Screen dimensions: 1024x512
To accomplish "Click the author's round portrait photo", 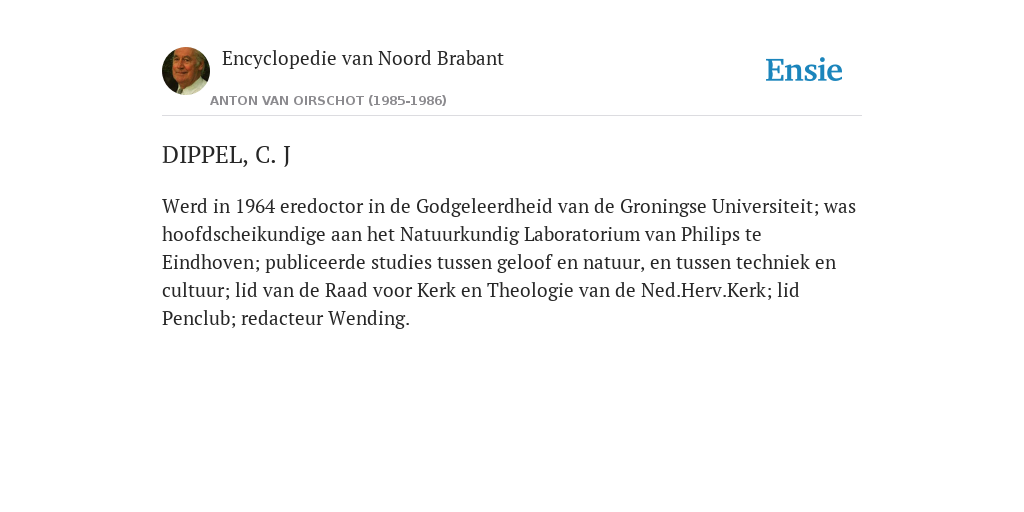I will (186, 71).
